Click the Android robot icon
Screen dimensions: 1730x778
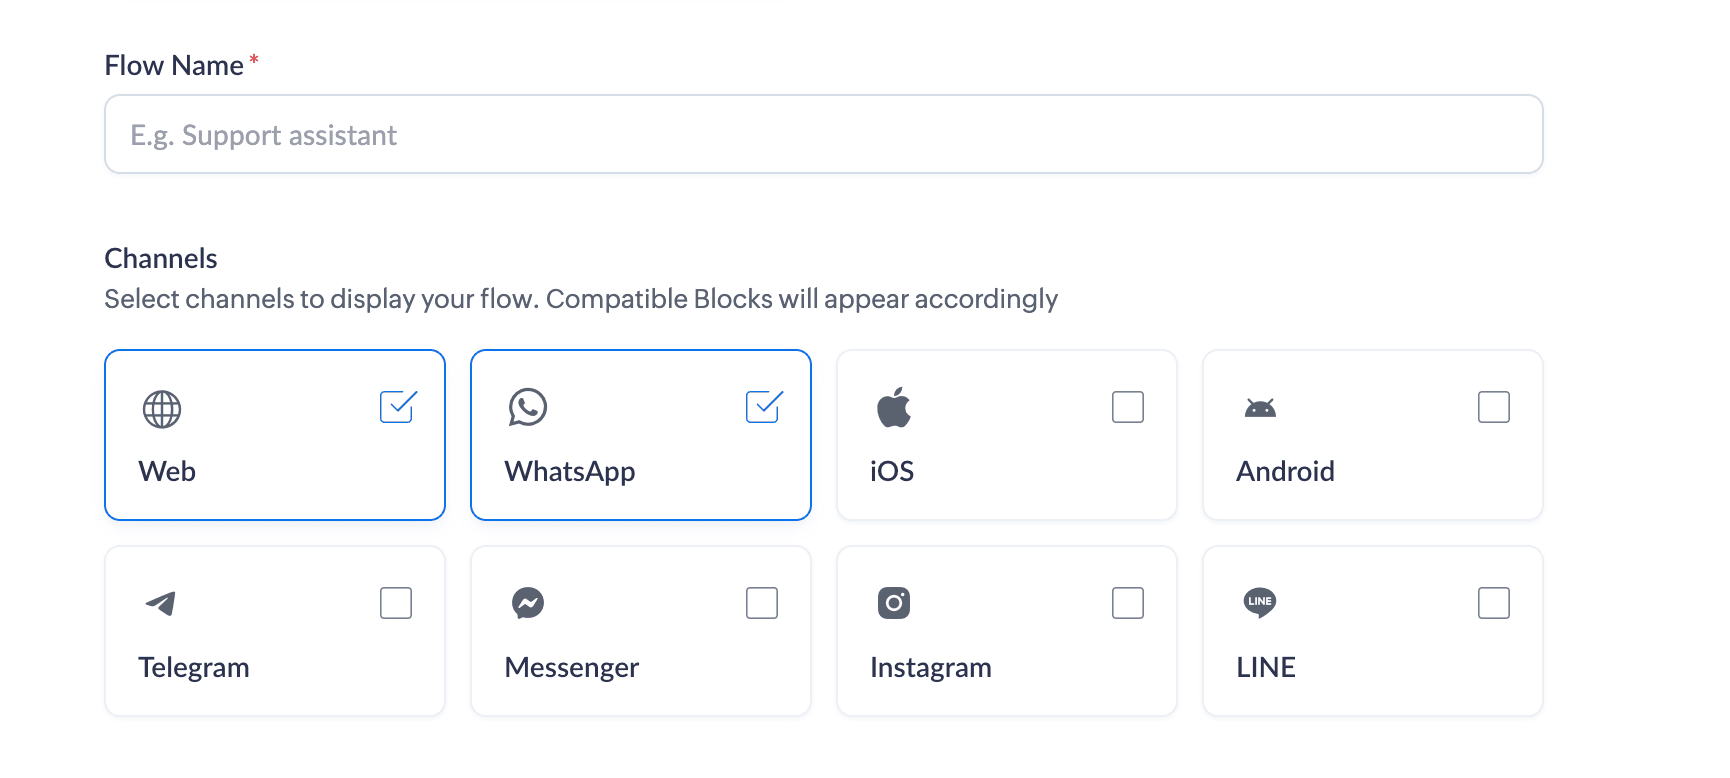coord(1260,408)
